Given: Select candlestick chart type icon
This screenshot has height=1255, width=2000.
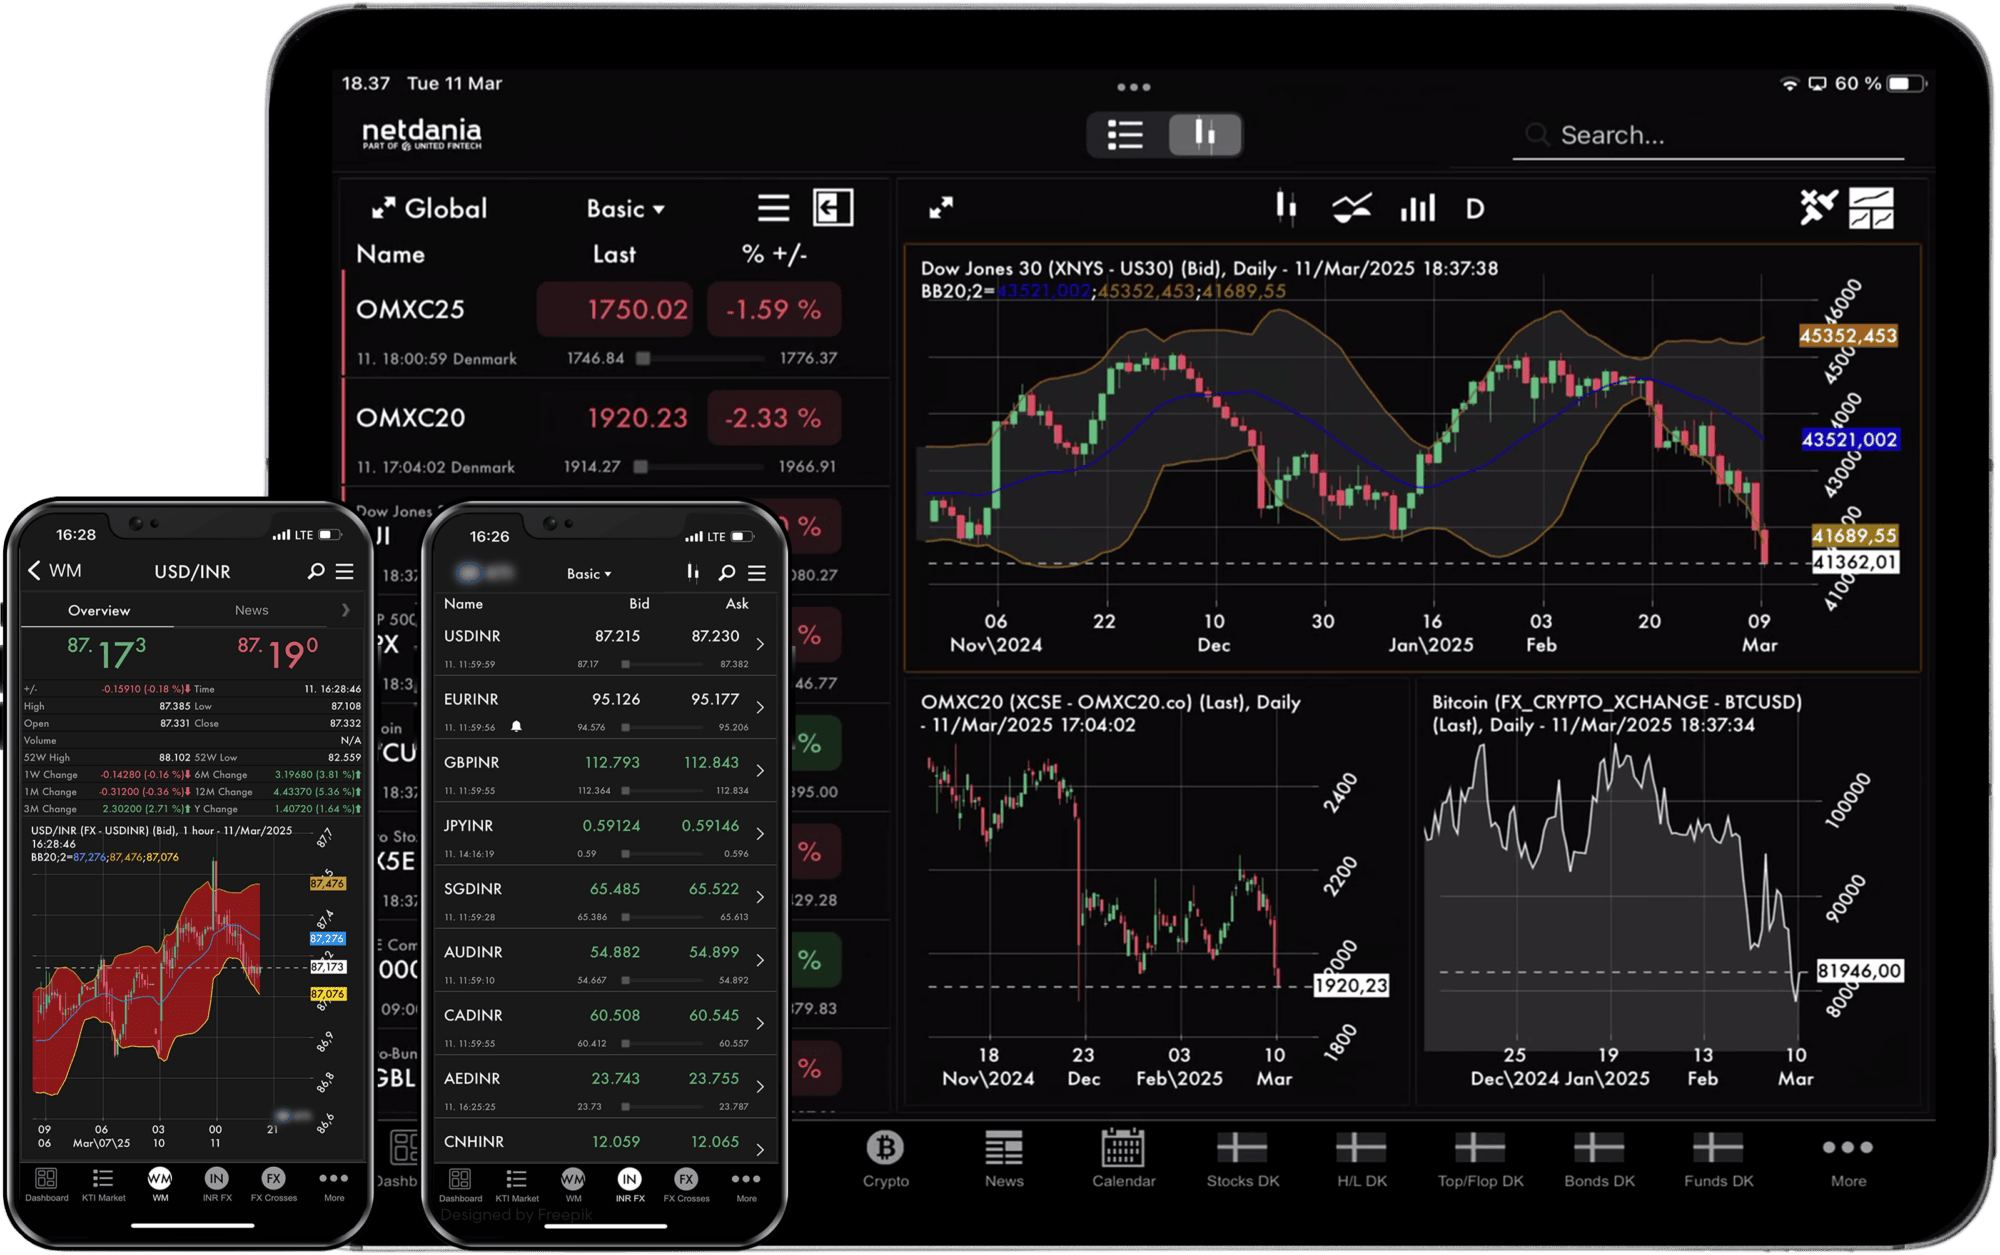Looking at the screenshot, I should click(1286, 208).
